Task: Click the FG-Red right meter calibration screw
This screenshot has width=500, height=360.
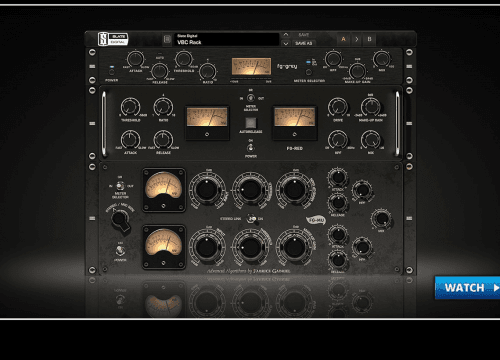Action: click(x=295, y=134)
